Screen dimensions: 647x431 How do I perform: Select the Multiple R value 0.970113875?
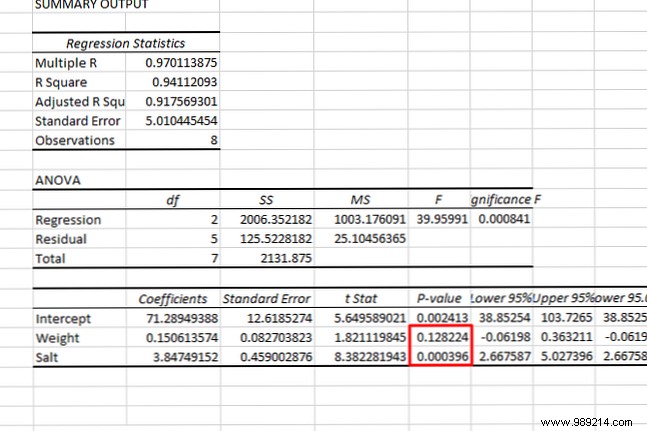point(181,63)
